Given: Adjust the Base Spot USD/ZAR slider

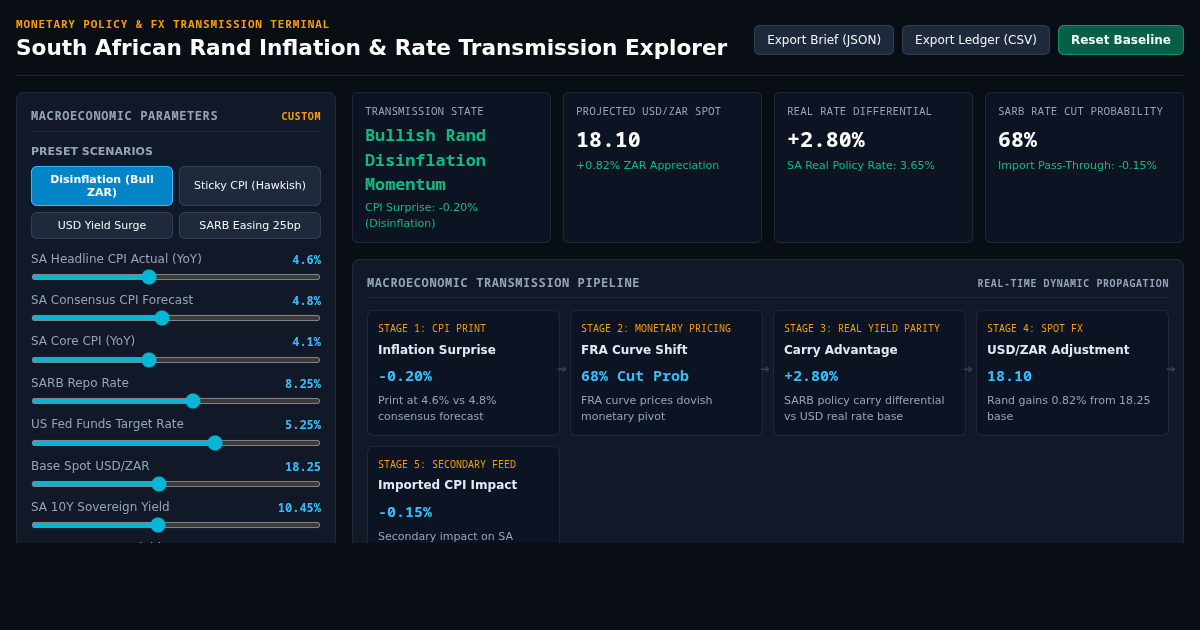Looking at the screenshot, I should point(176,484).
